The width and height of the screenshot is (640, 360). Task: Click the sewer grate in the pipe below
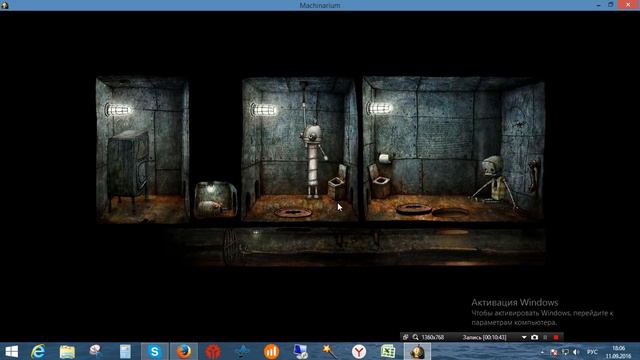[231, 247]
